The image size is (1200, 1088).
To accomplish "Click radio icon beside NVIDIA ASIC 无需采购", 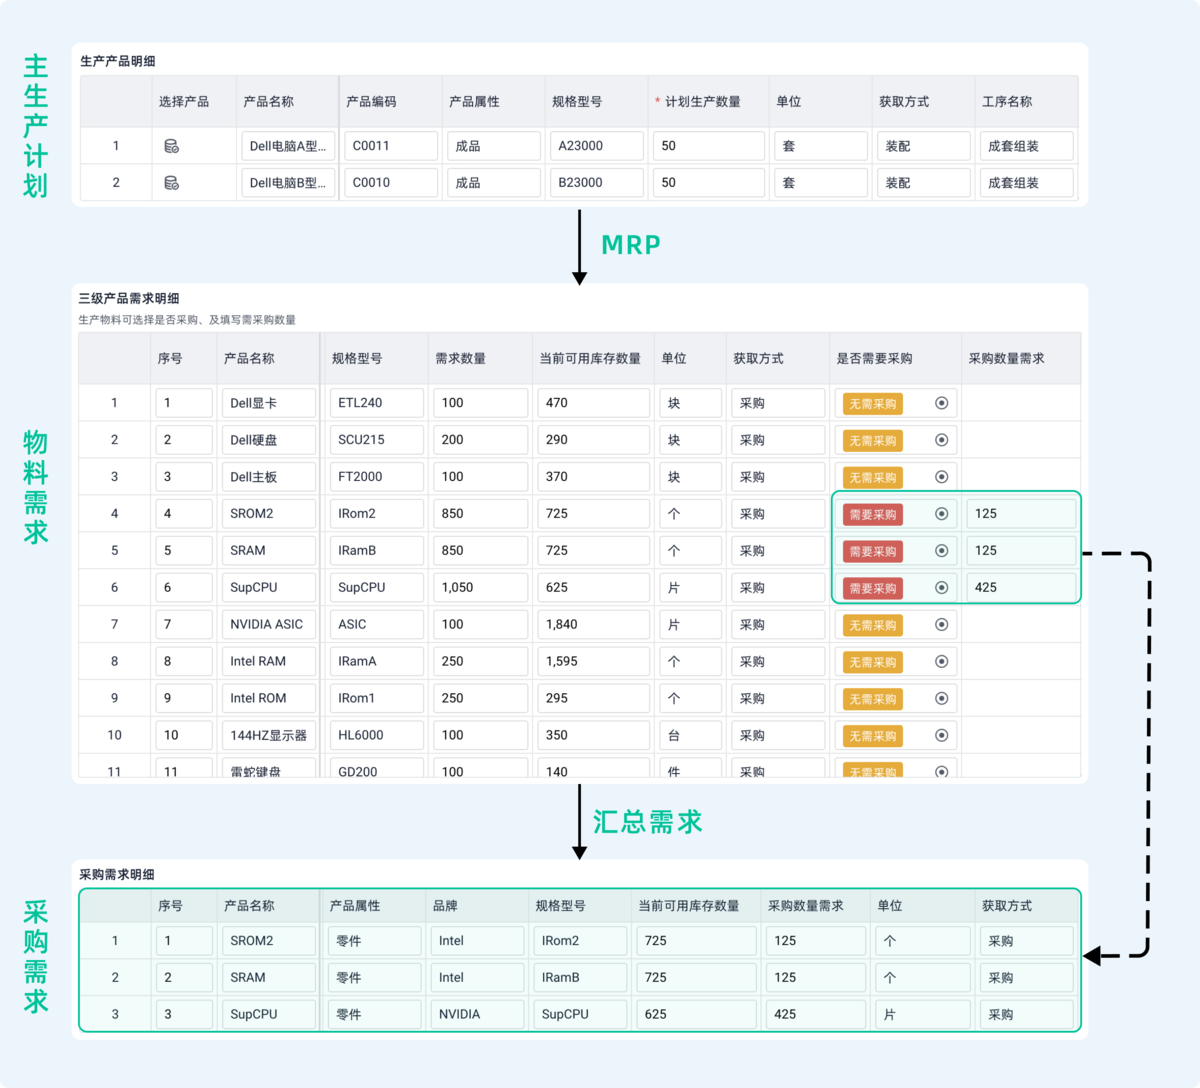I will [x=941, y=625].
